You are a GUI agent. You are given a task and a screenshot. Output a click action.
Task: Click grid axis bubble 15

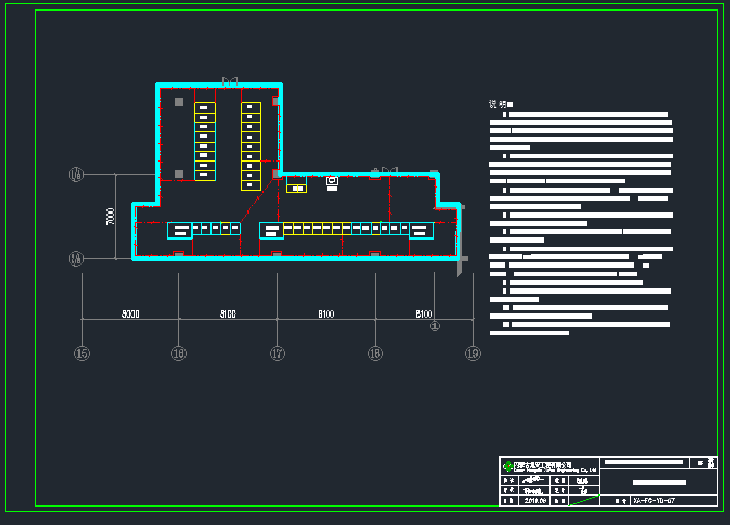[82, 353]
